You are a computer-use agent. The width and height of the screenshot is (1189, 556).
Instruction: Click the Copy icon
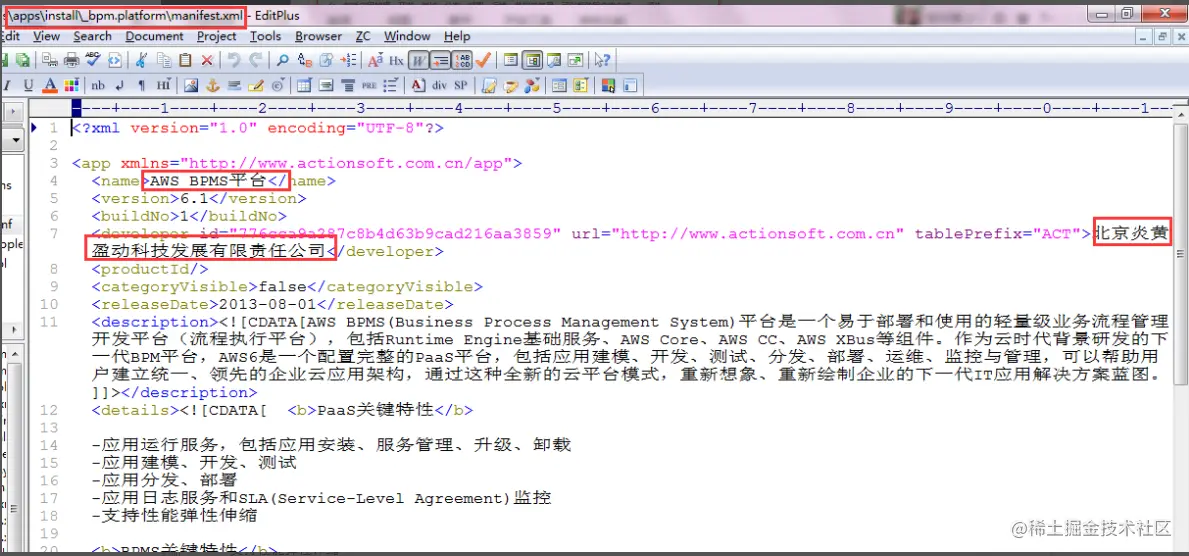click(x=164, y=61)
